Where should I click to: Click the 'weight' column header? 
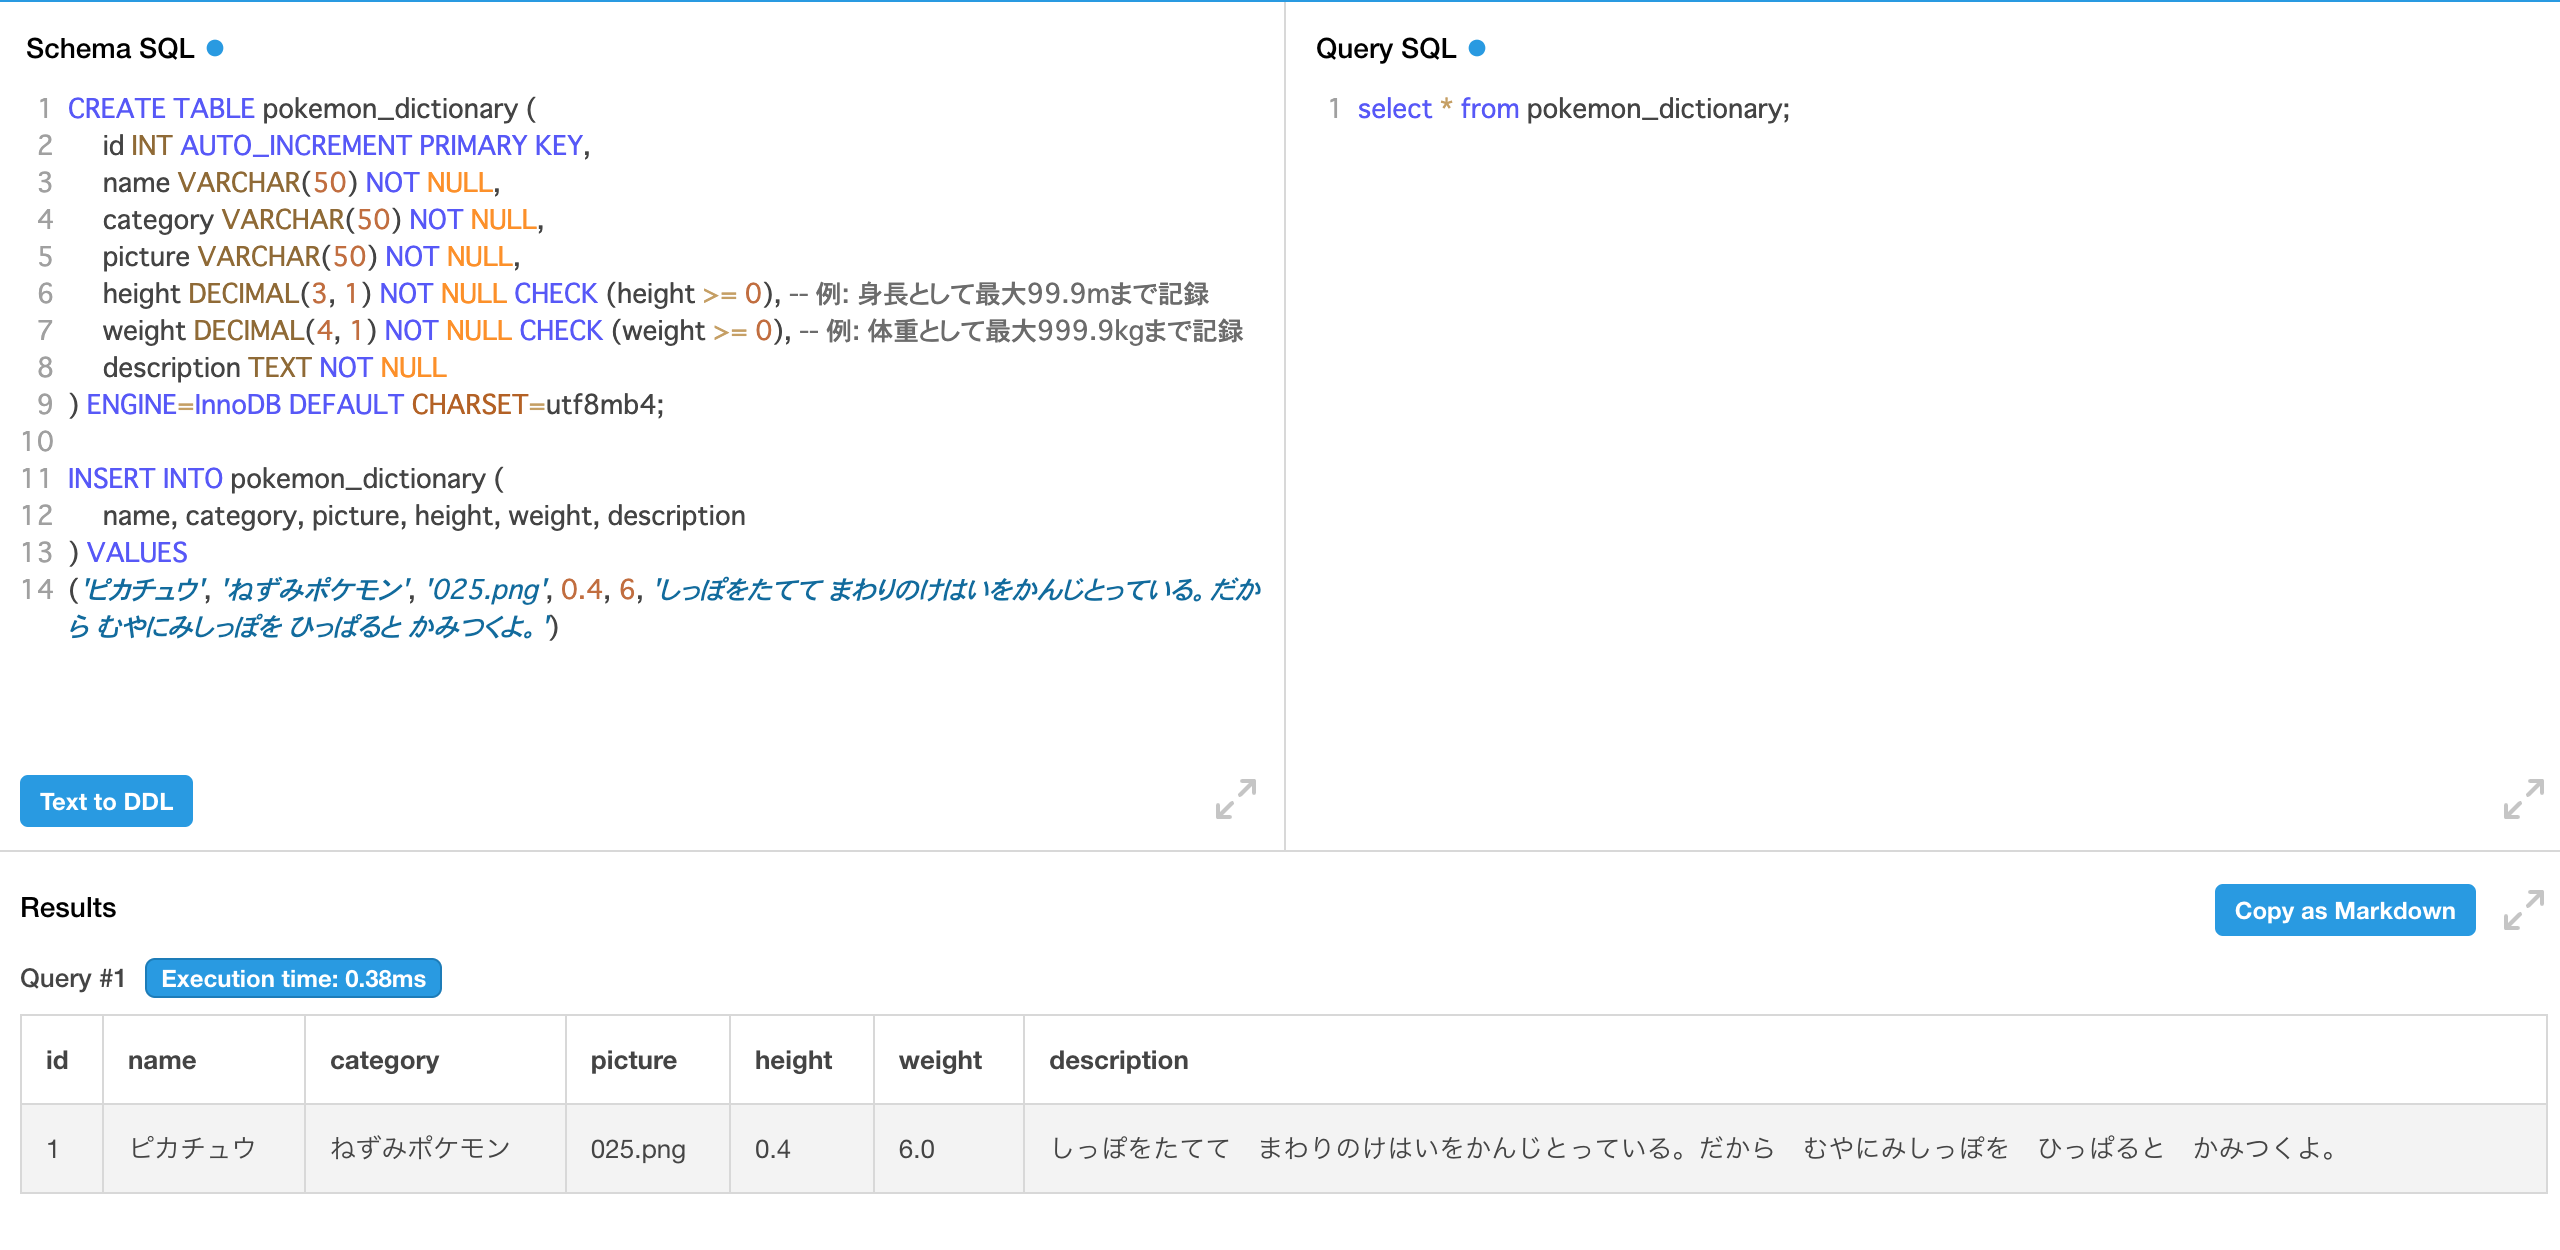(948, 1060)
